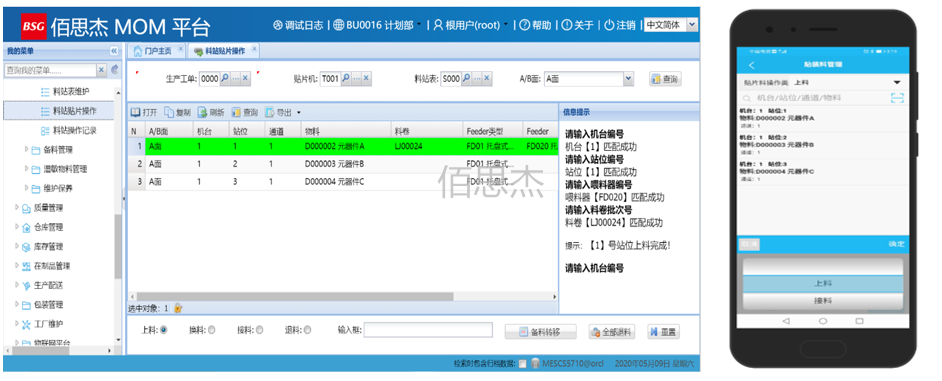
Task: Click the lock icon beside 选中对象
Action: [x=178, y=308]
